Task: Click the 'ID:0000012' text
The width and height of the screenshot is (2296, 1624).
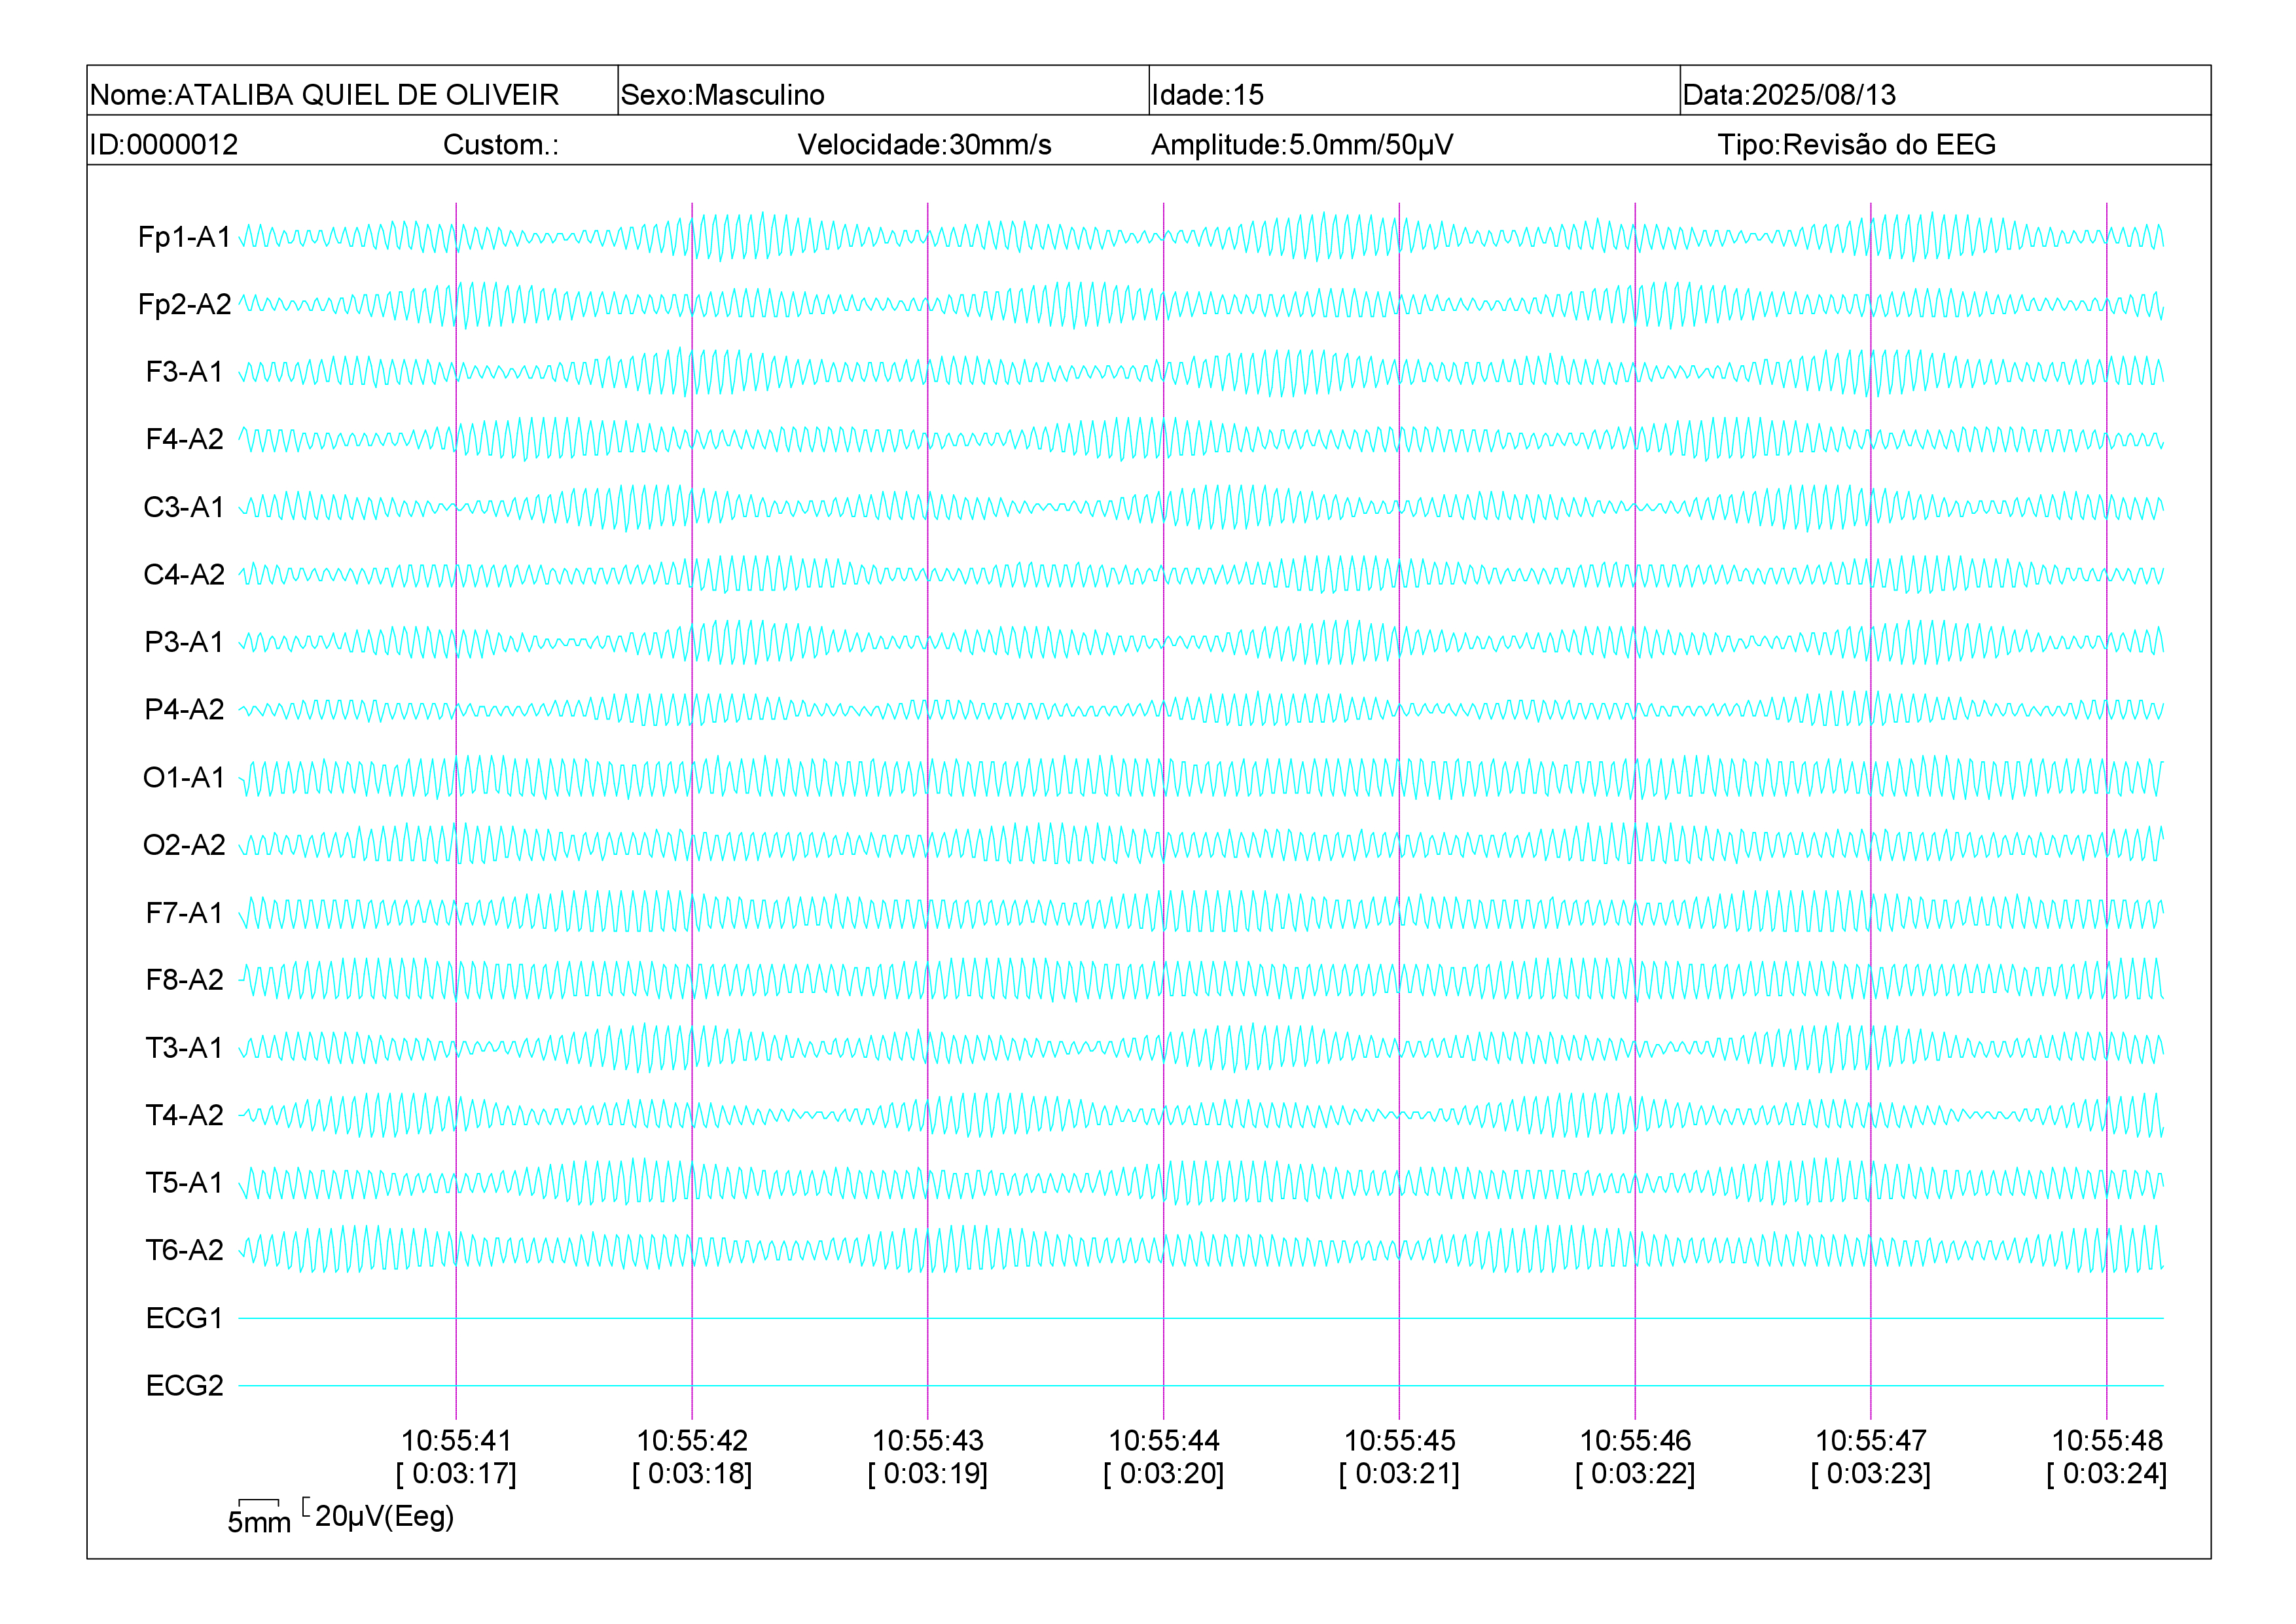Action: click(164, 145)
